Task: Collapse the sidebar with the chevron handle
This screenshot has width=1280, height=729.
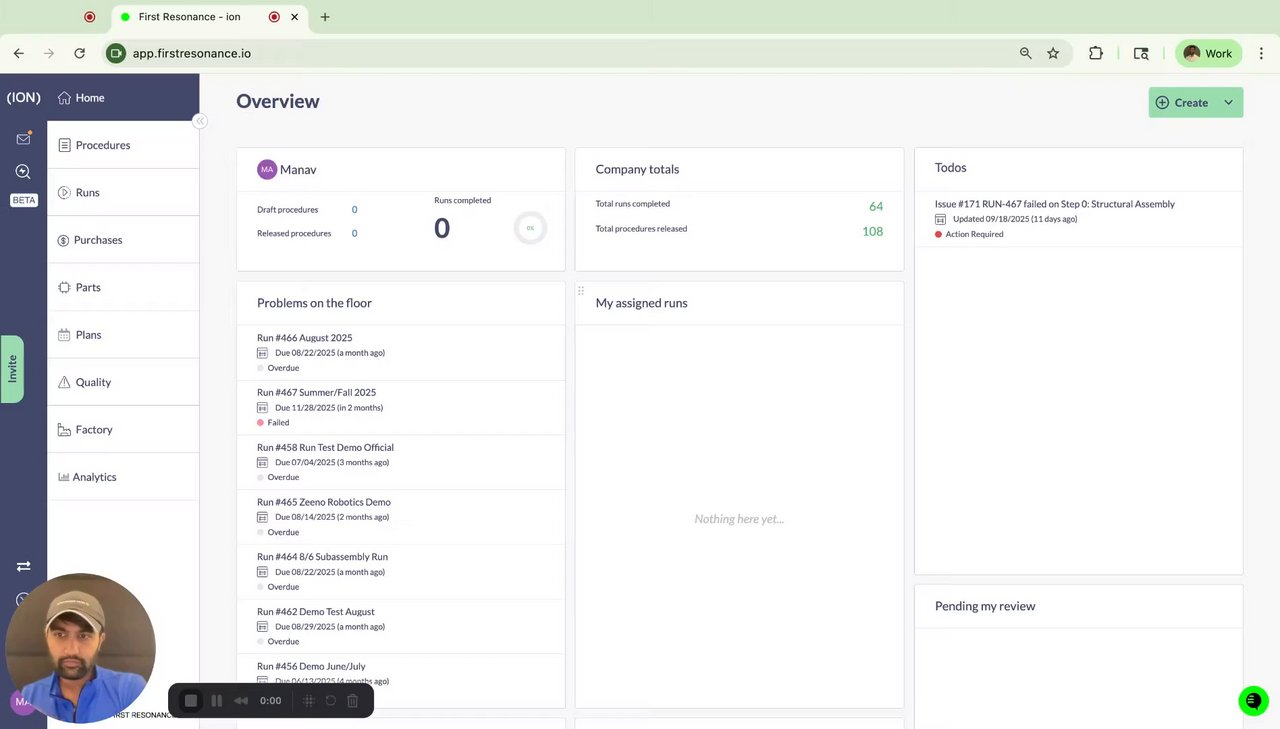Action: tap(199, 121)
